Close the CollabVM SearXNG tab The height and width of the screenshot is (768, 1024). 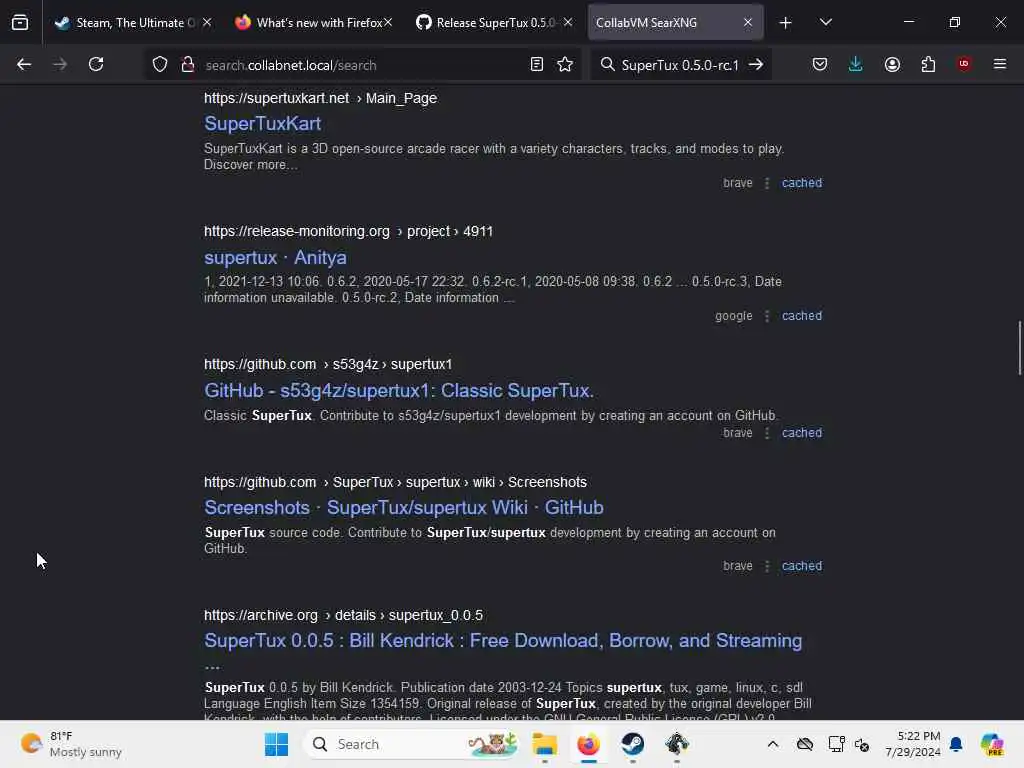pos(748,23)
